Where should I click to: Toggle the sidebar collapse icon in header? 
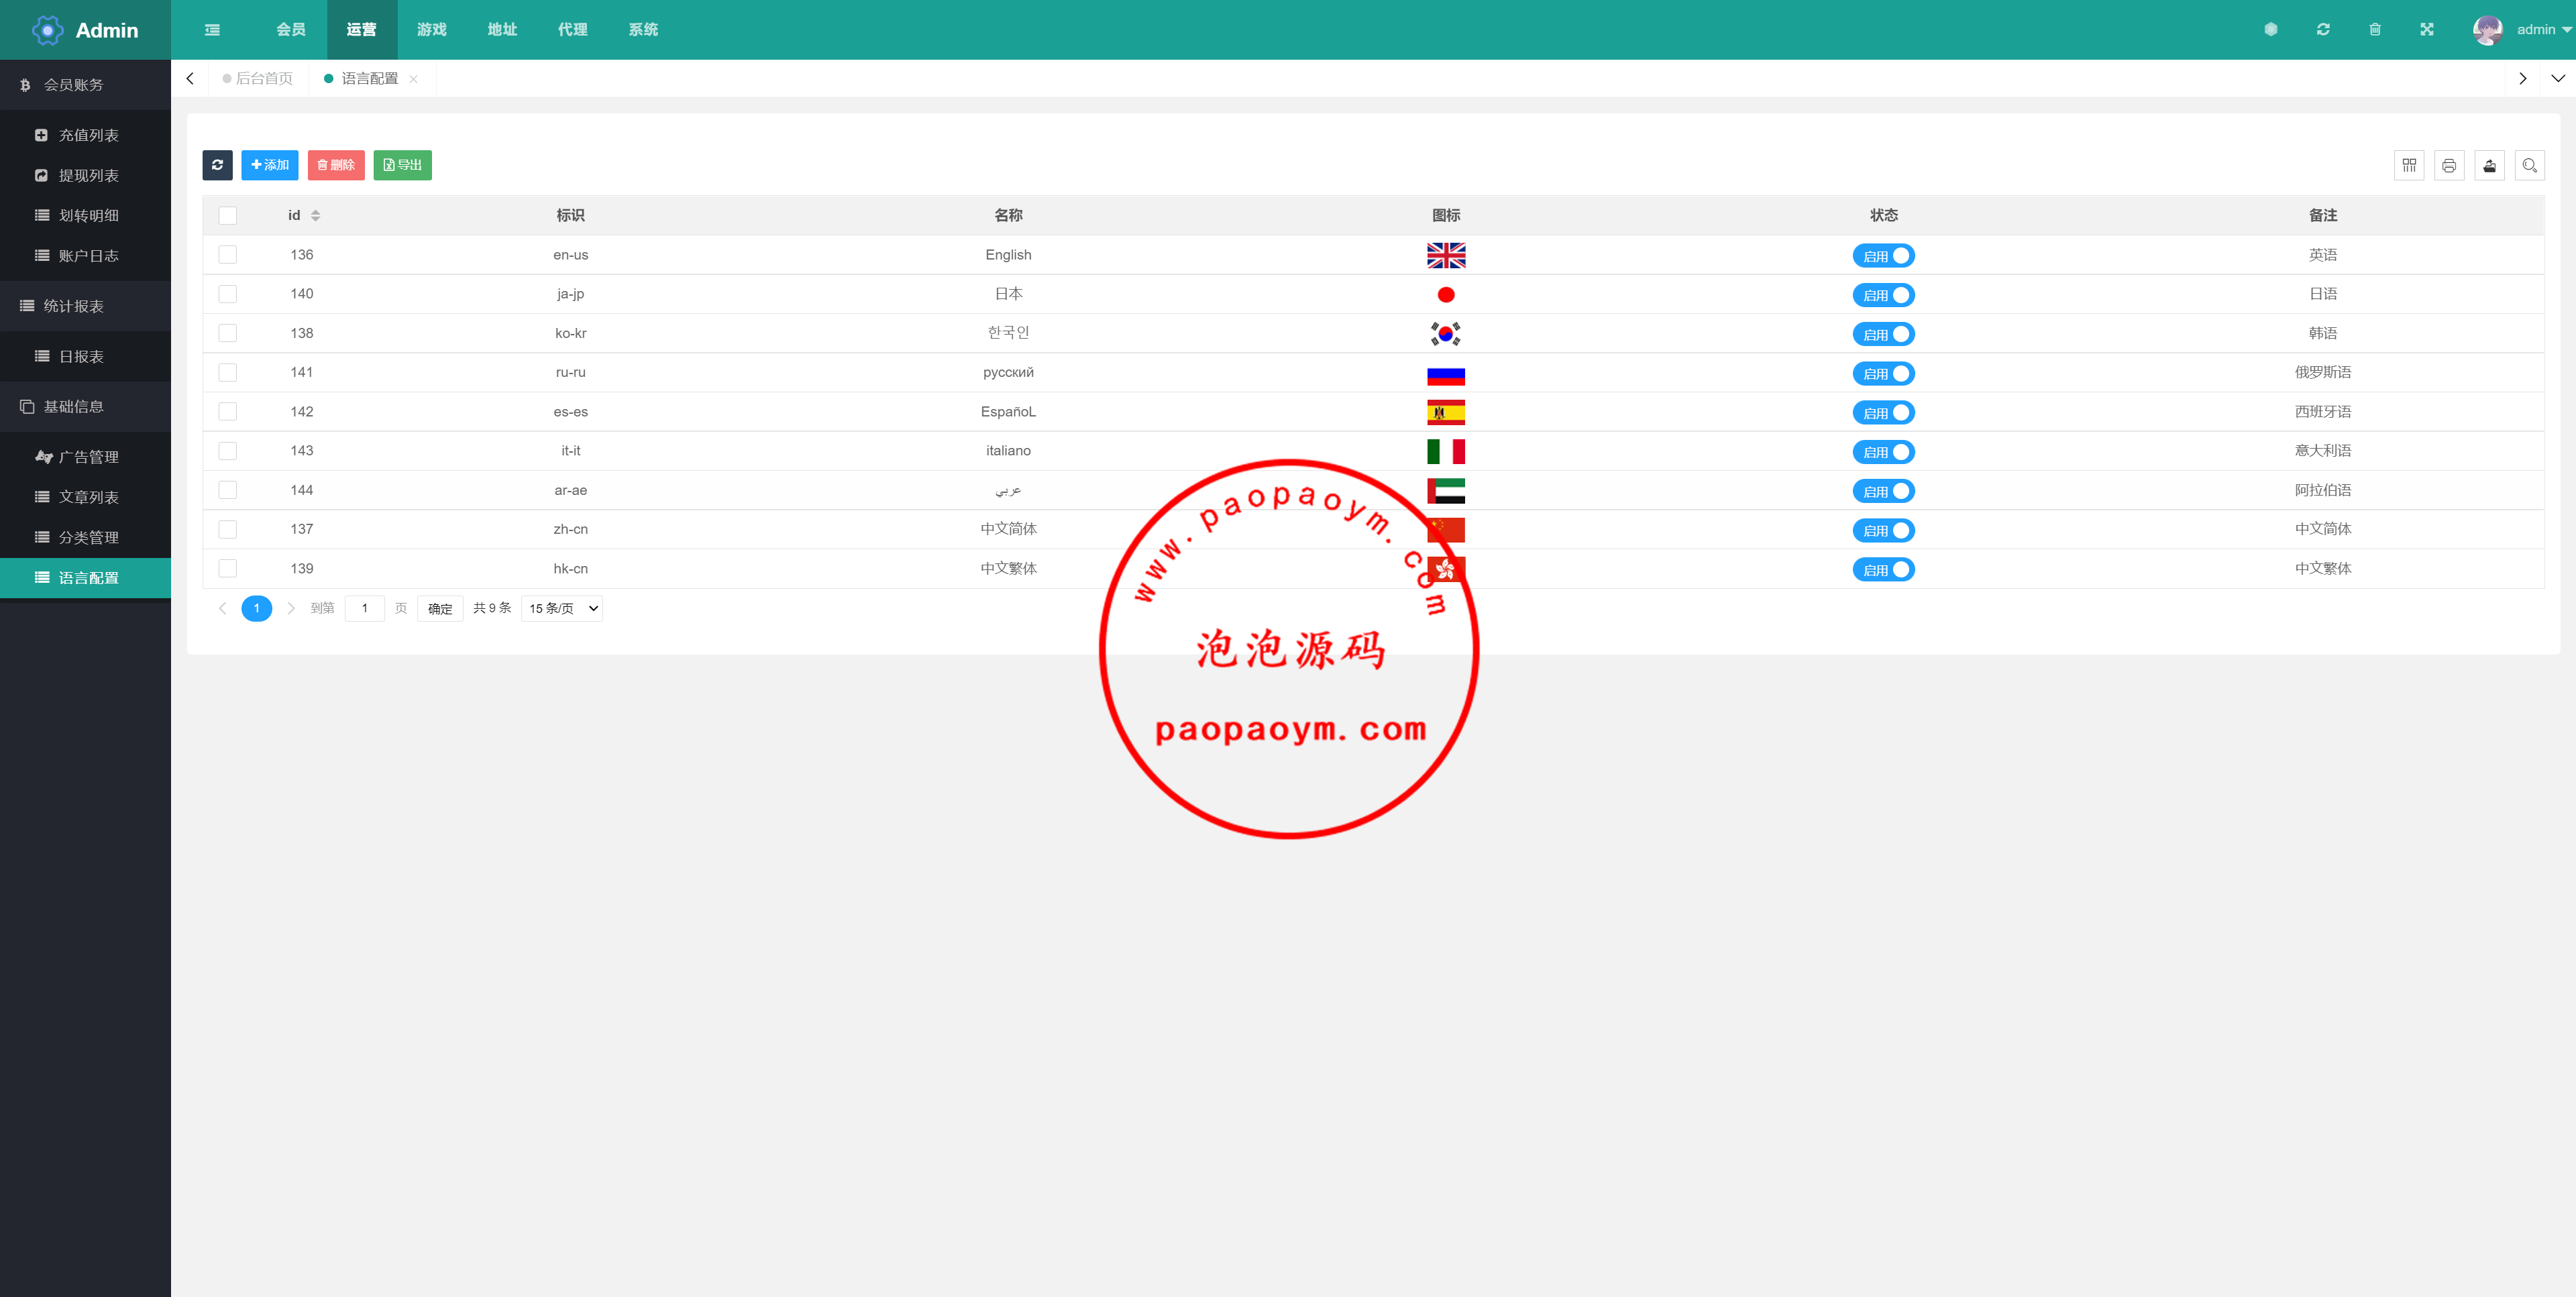(x=212, y=30)
